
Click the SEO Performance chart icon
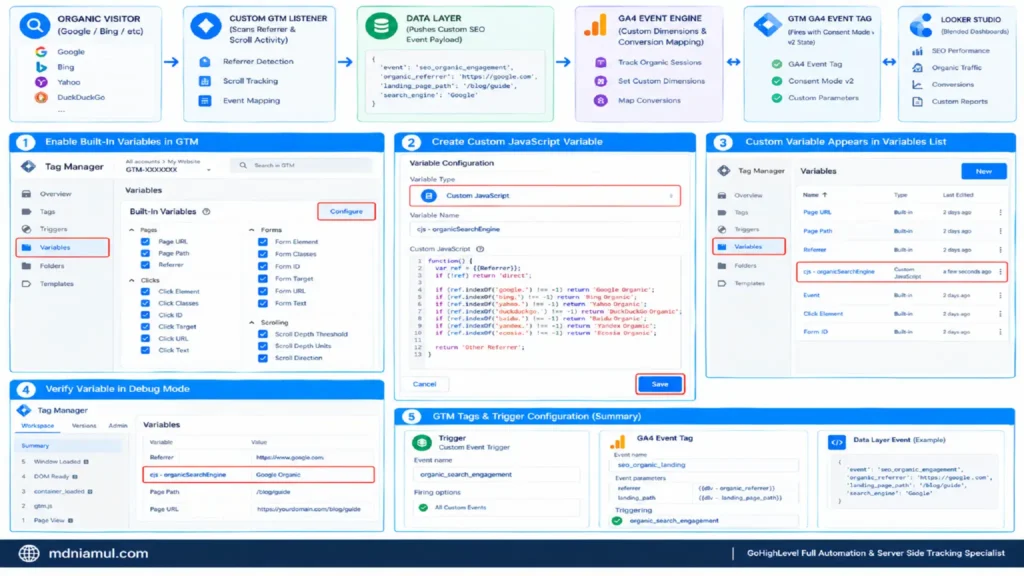click(918, 51)
